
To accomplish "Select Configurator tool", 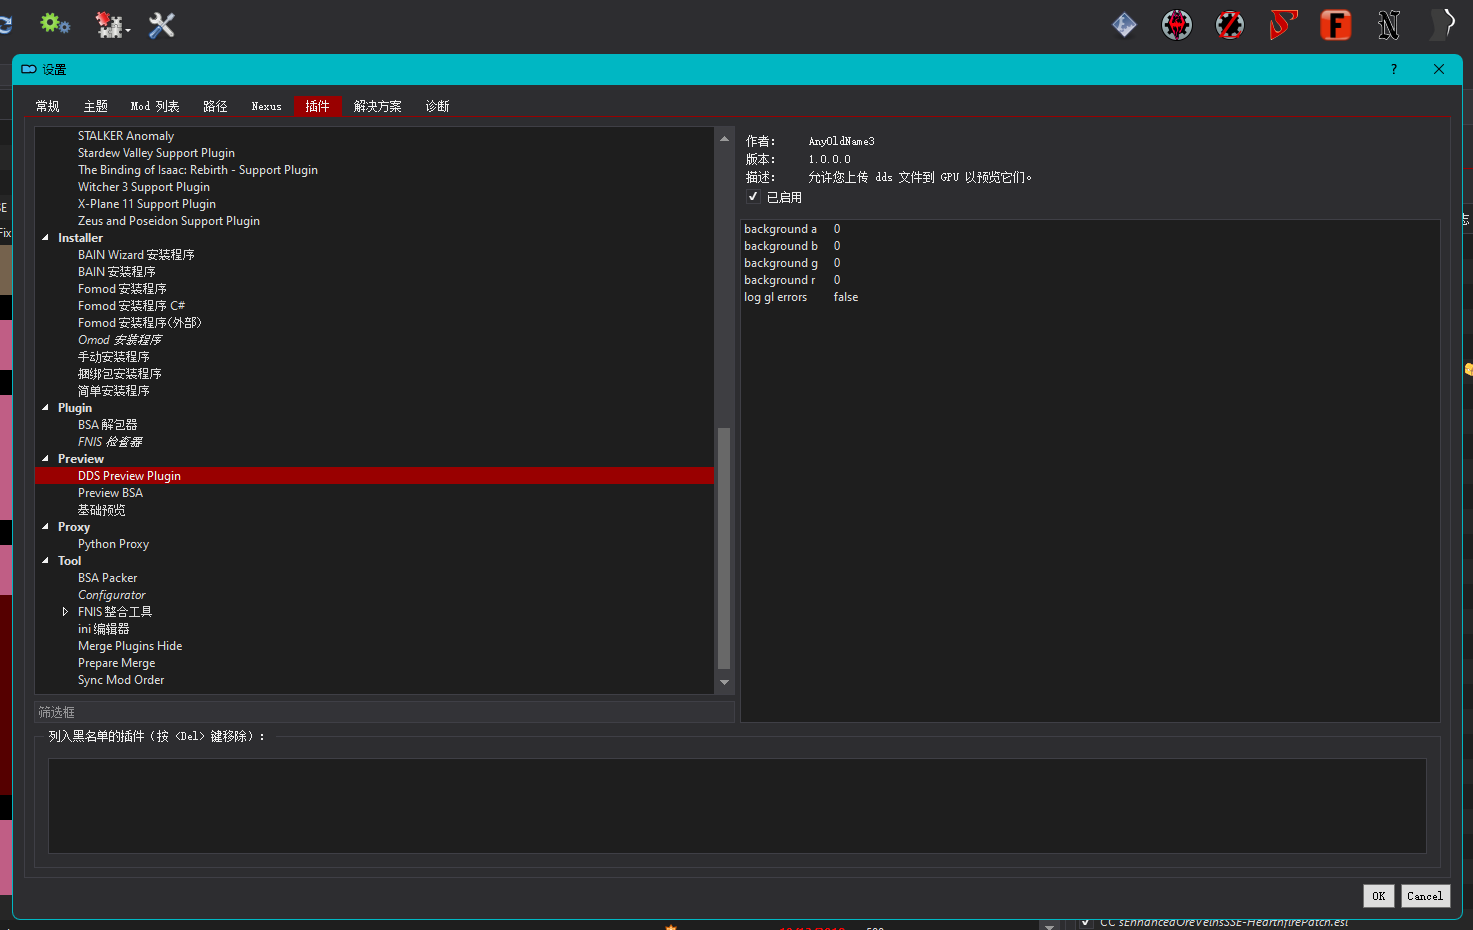I will tap(112, 595).
